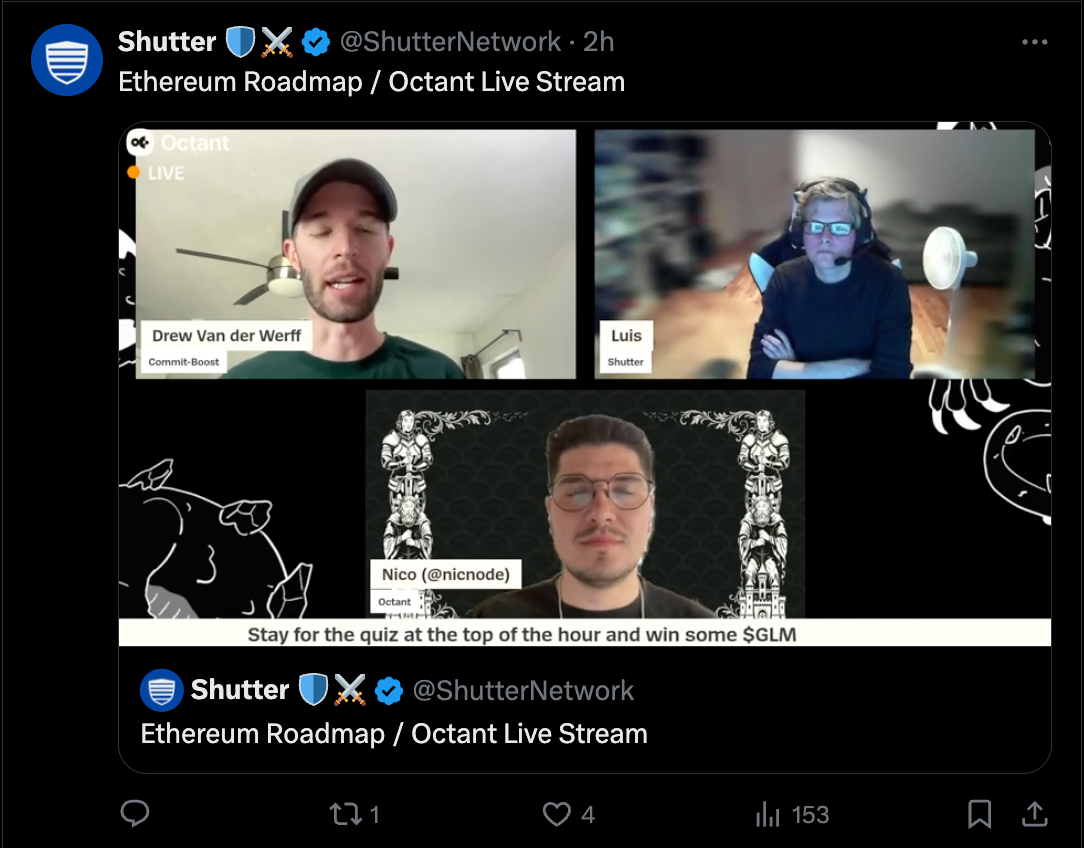The width and height of the screenshot is (1084, 848).
Task: Share the post via upload arrow icon
Action: pos(1035,813)
